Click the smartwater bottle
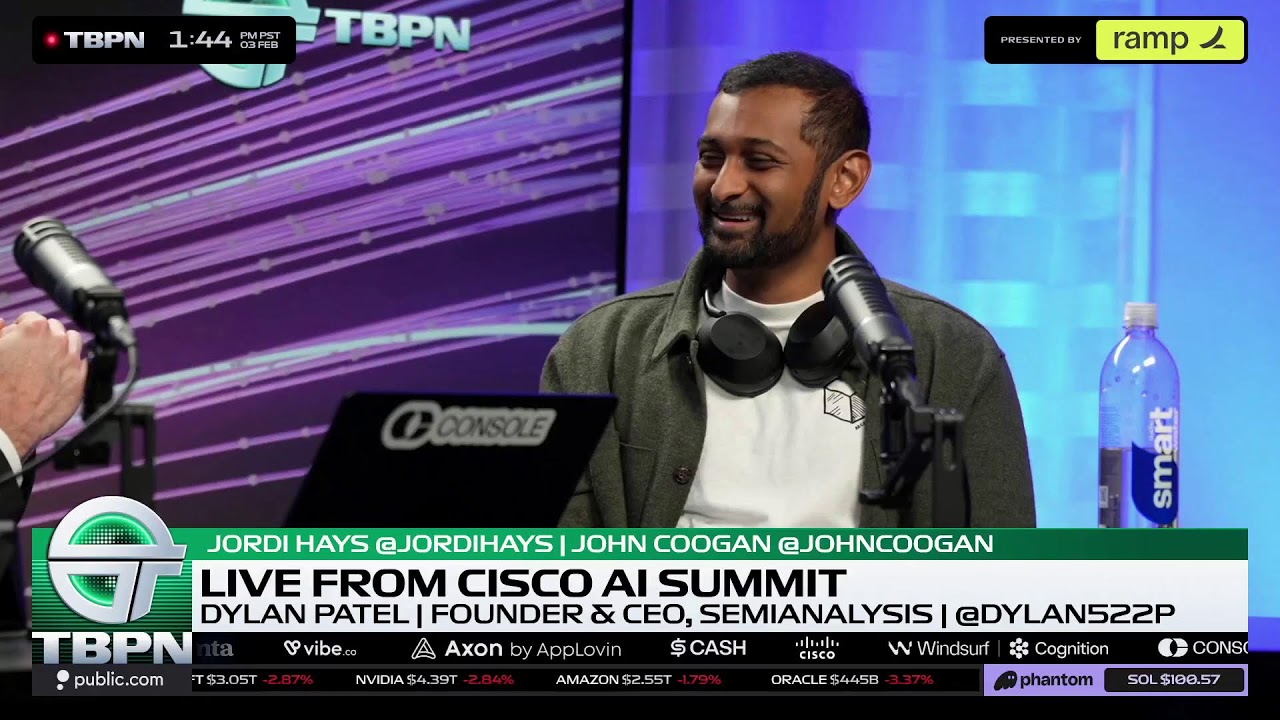The height and width of the screenshot is (720, 1280). pos(1139,416)
